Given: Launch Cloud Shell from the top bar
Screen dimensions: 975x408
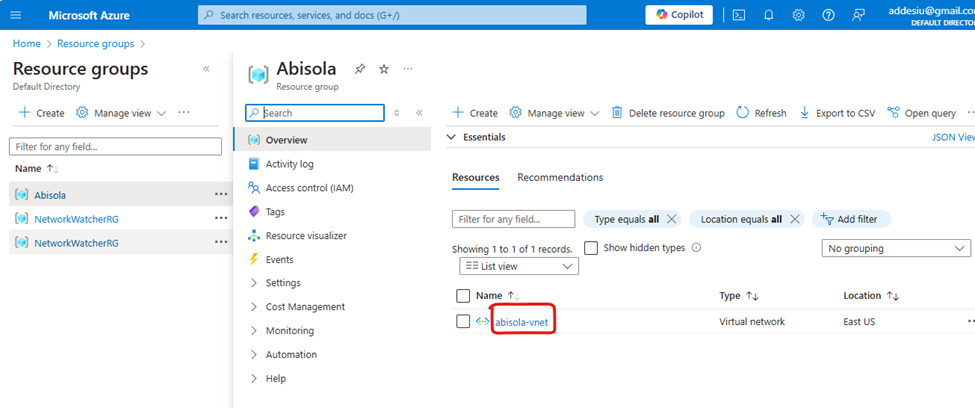Looking at the screenshot, I should pos(739,15).
